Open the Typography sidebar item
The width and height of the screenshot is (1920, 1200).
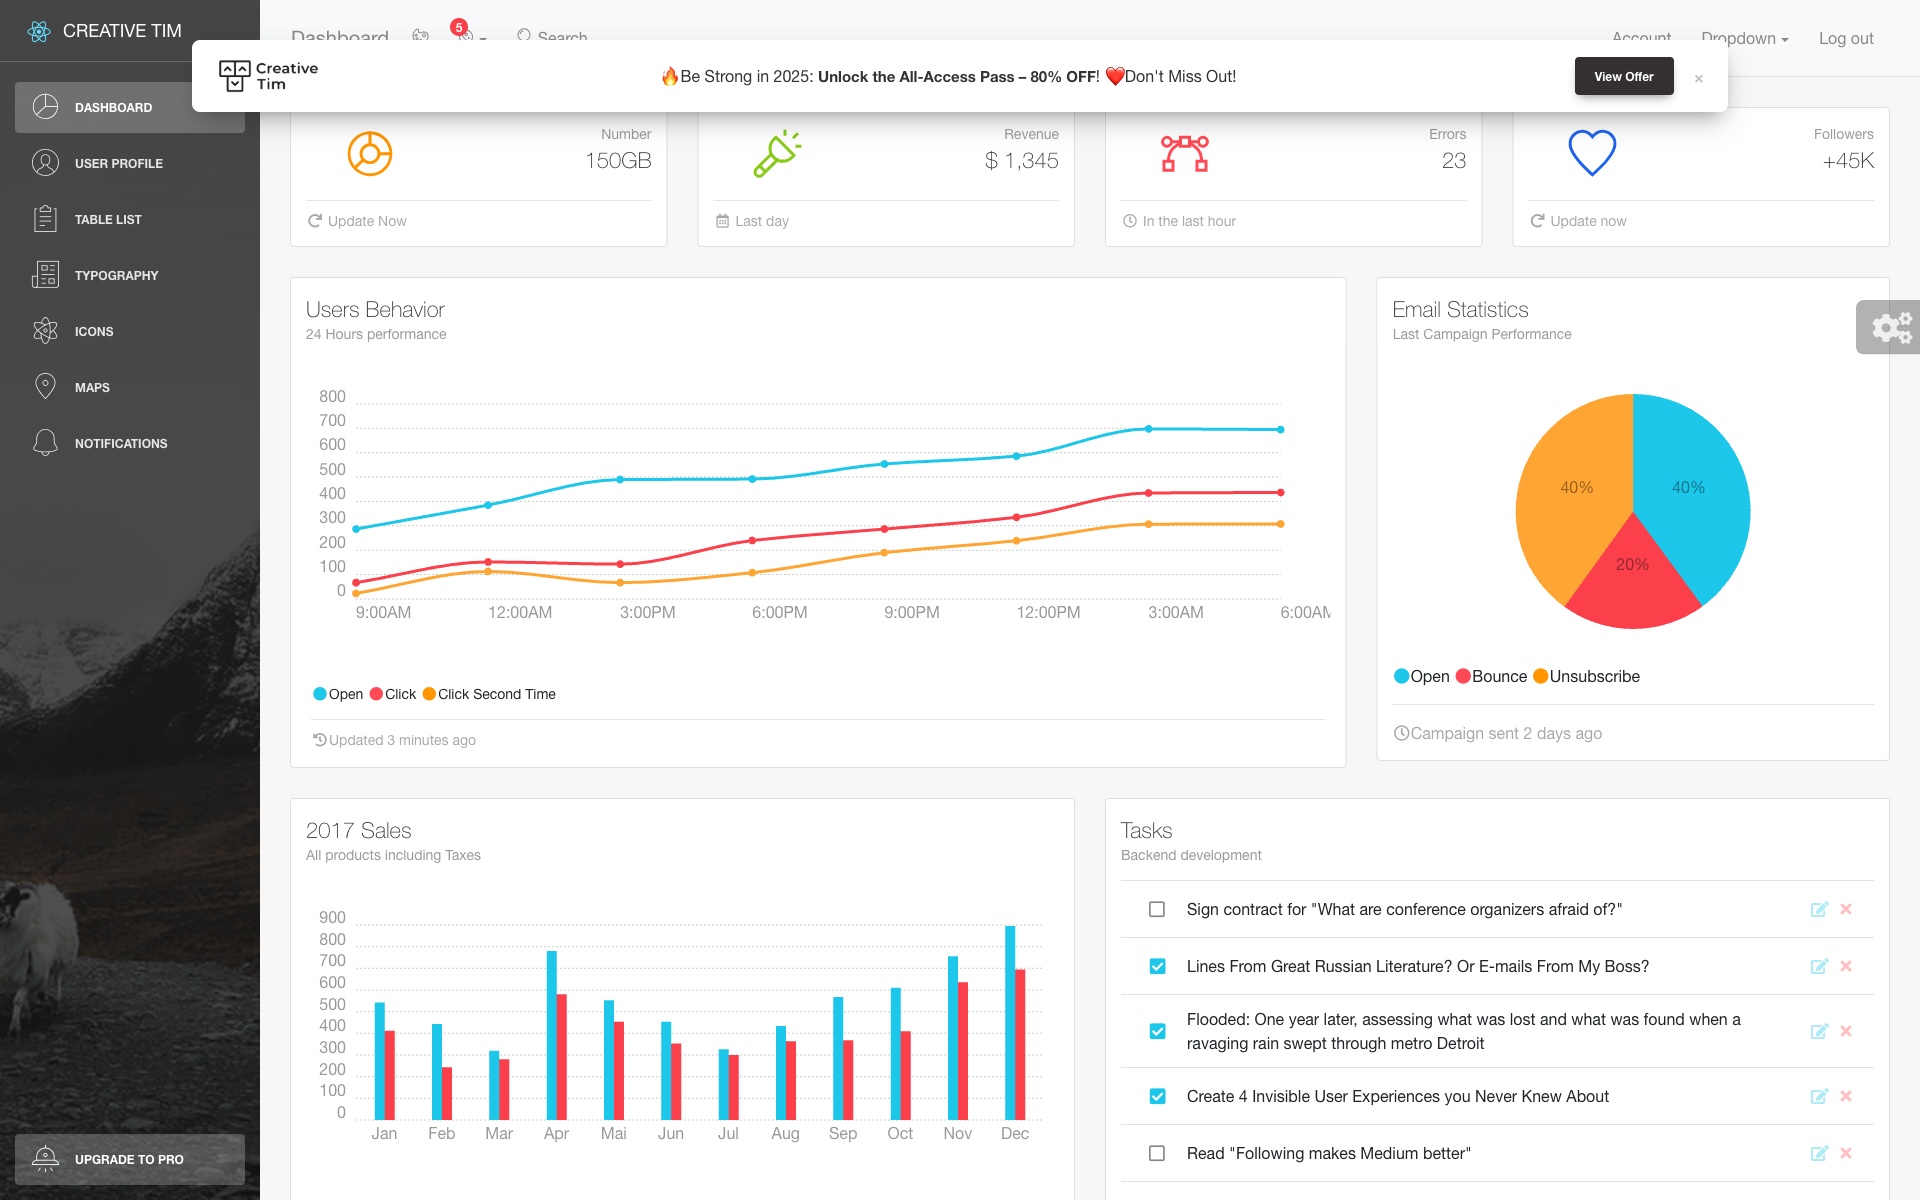(116, 275)
